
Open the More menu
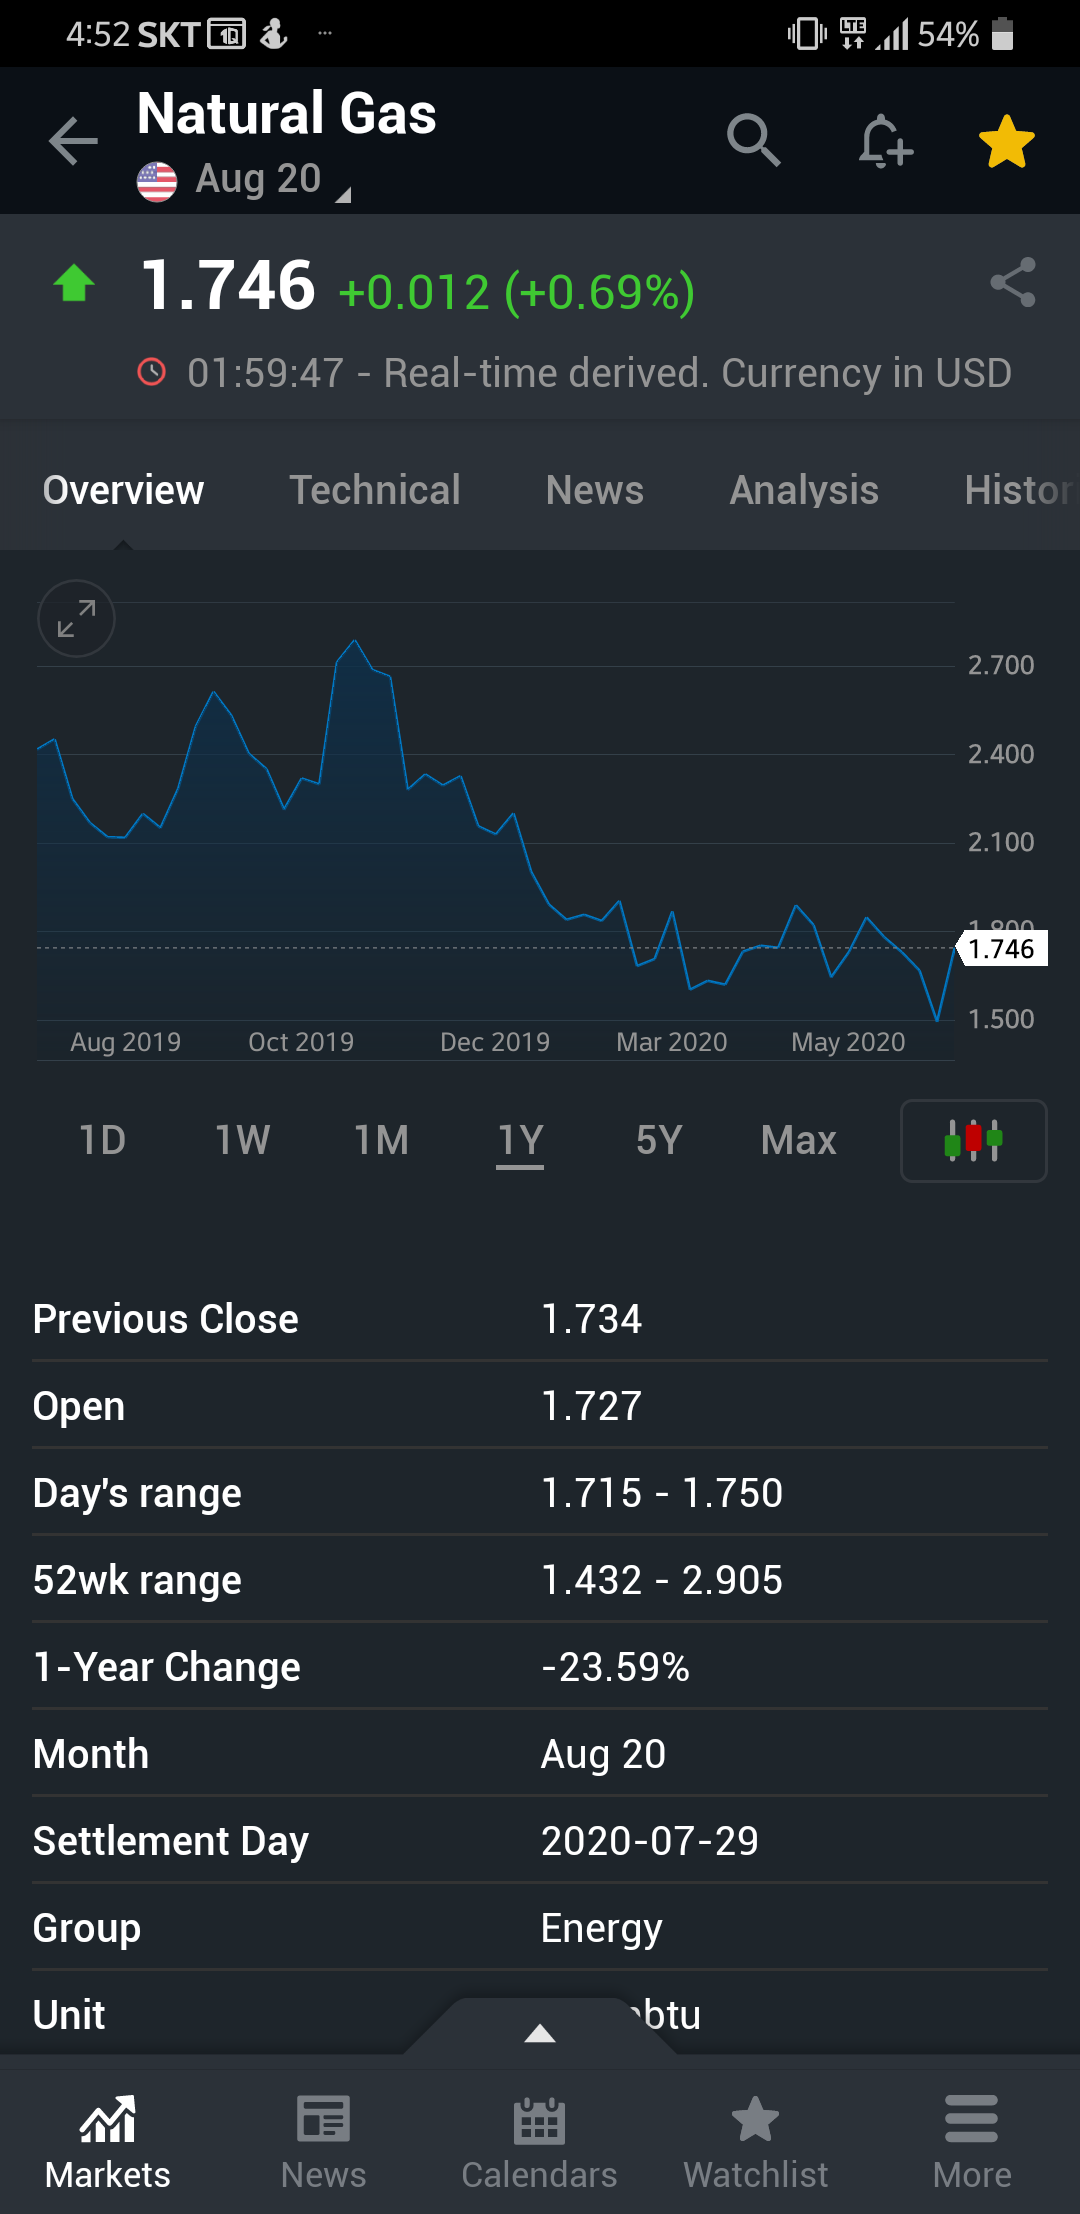(972, 2142)
